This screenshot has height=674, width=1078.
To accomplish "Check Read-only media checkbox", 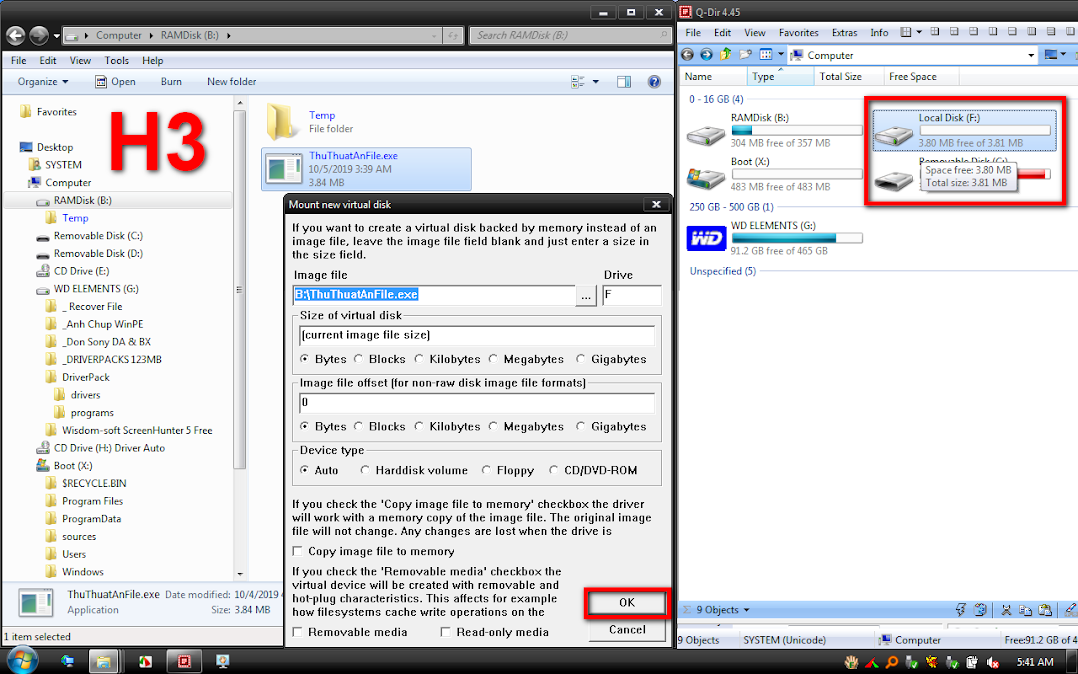I will (x=446, y=631).
